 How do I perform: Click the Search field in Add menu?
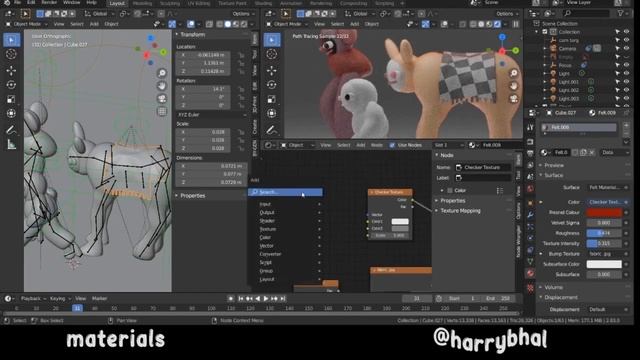[285, 192]
